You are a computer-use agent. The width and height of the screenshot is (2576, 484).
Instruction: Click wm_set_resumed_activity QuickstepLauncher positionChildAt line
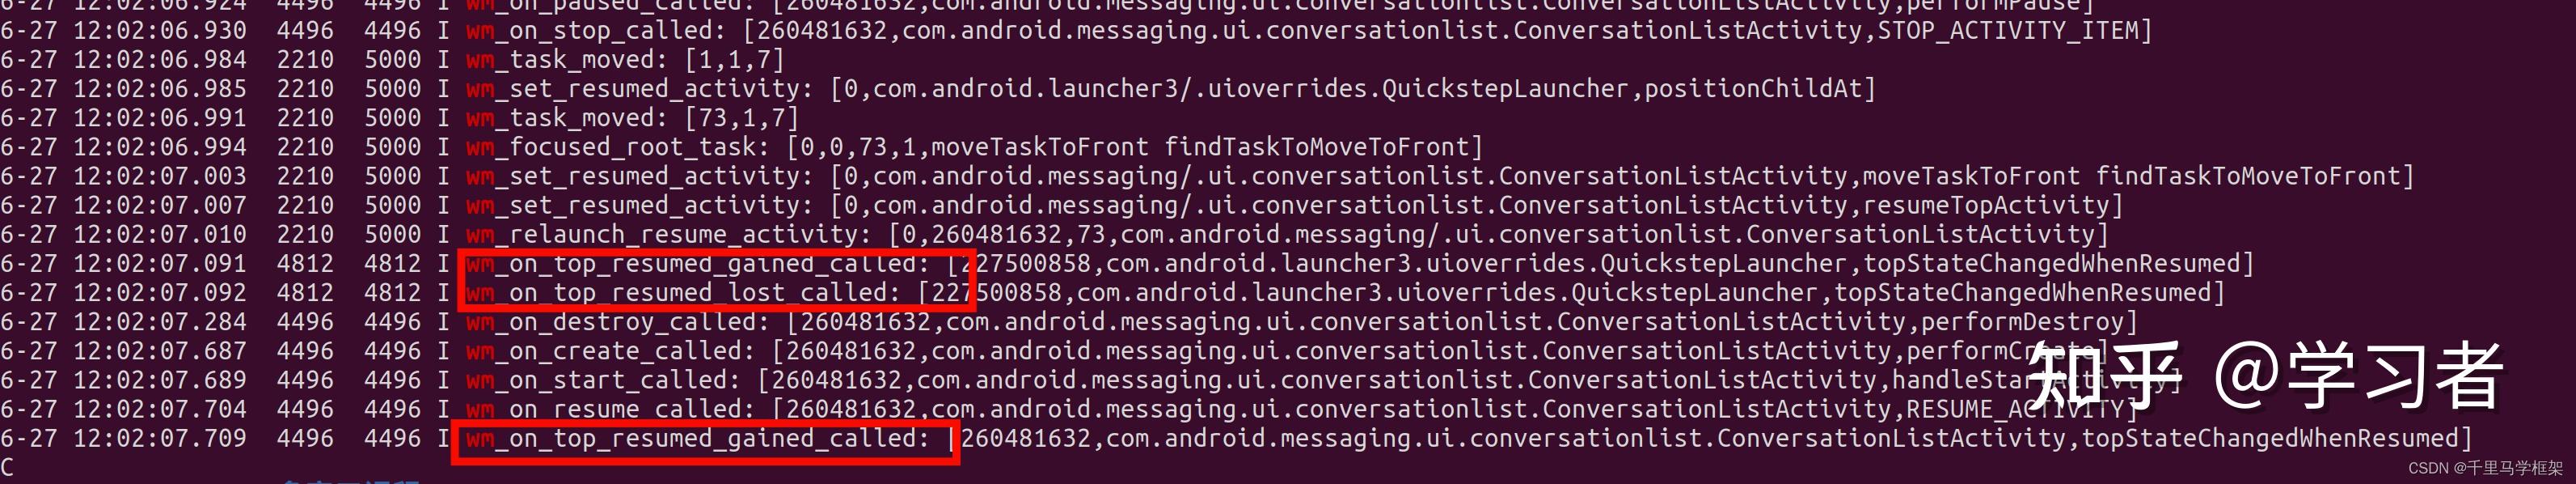coord(938,89)
